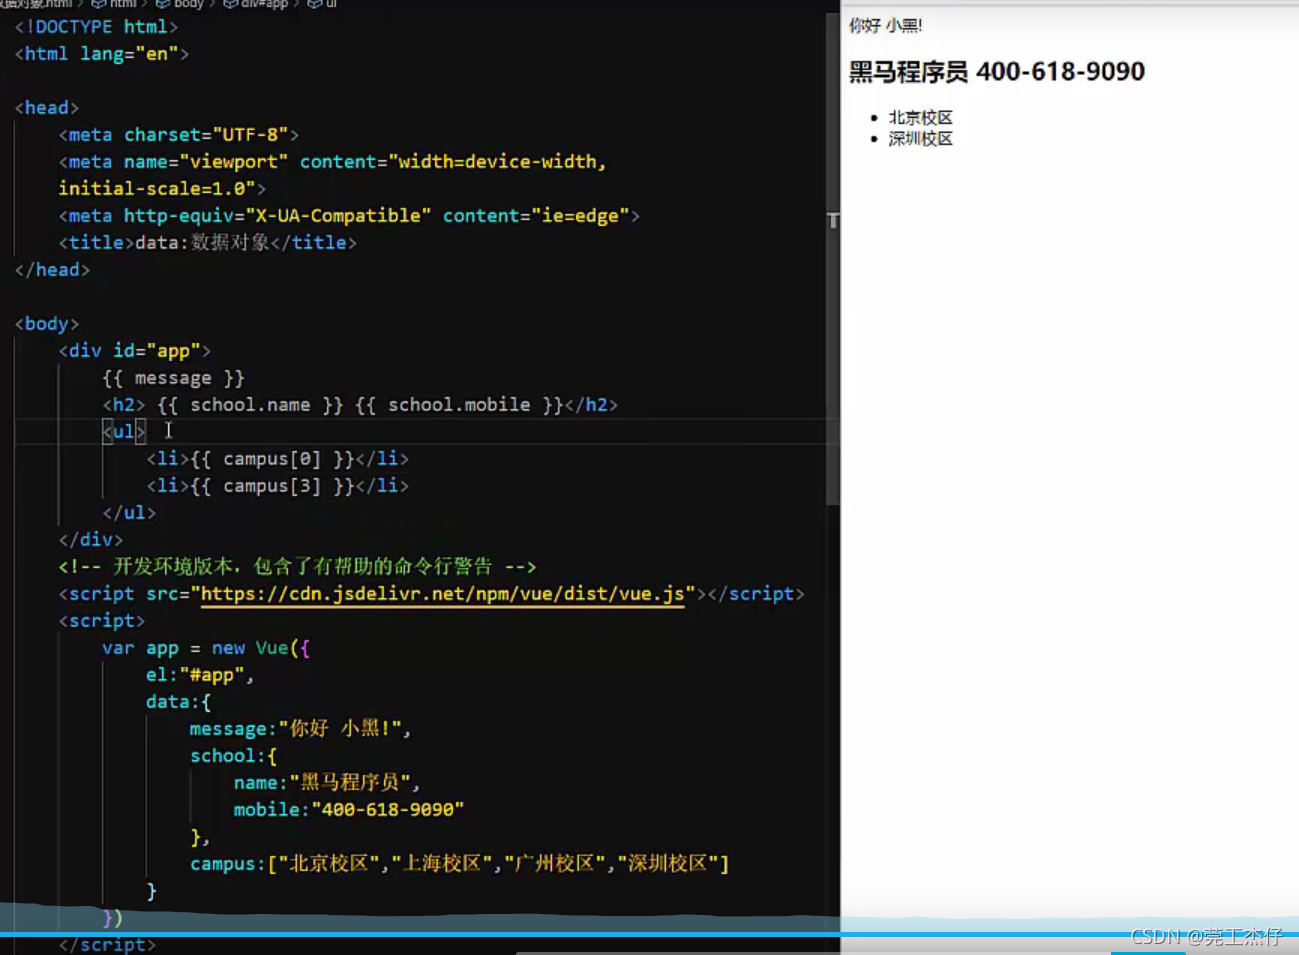The width and height of the screenshot is (1299, 955).
Task: Click school.mobile in the h2 line
Action: tap(459, 405)
